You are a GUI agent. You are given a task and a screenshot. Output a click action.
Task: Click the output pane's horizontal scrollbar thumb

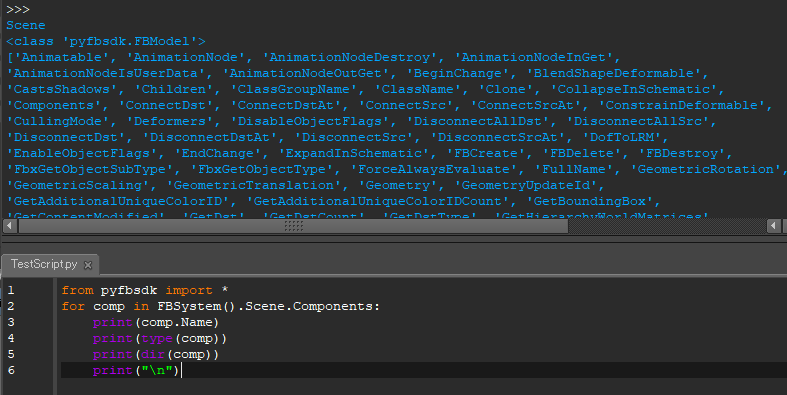[x=294, y=226]
